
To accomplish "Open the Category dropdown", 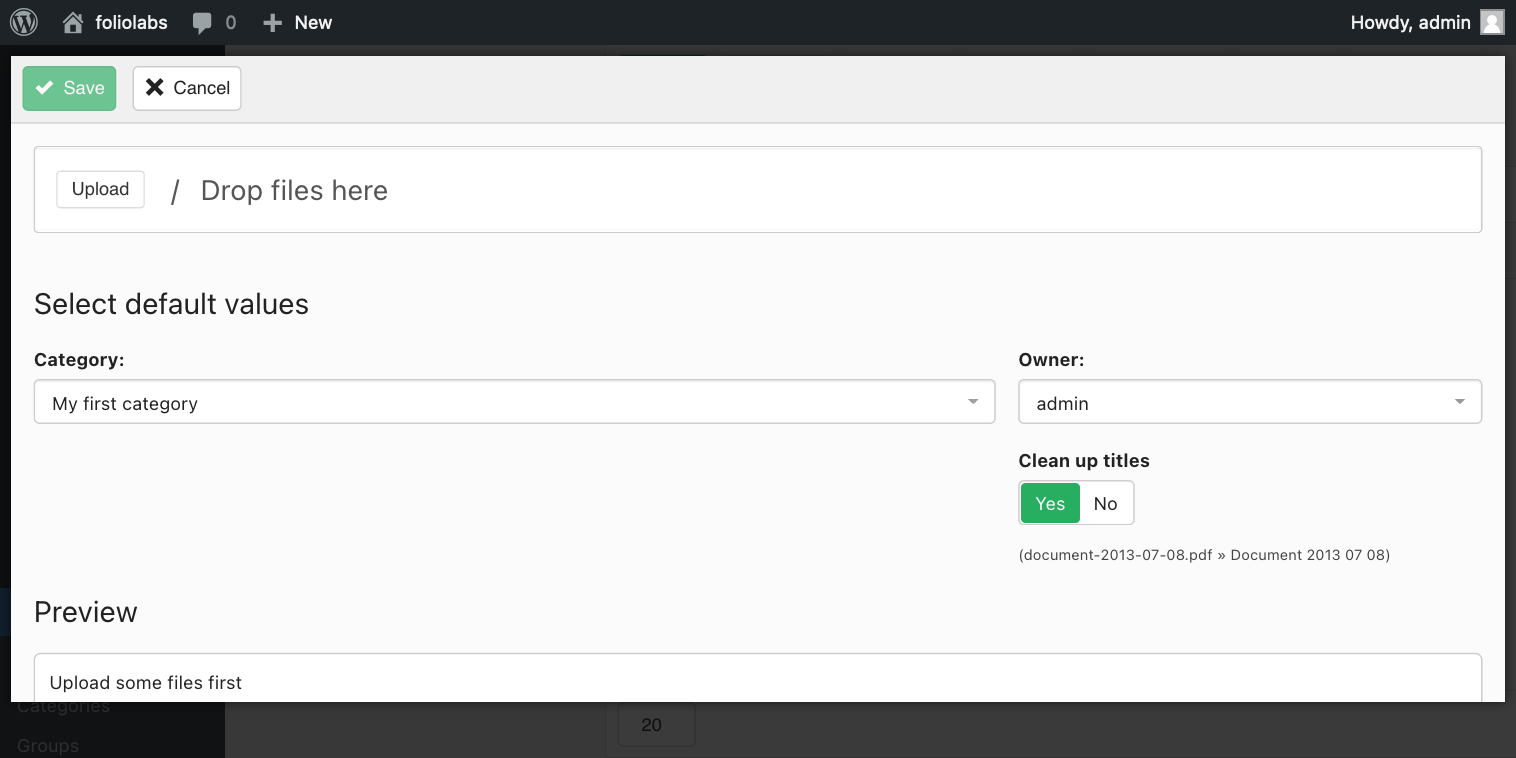I will [x=500, y=402].
